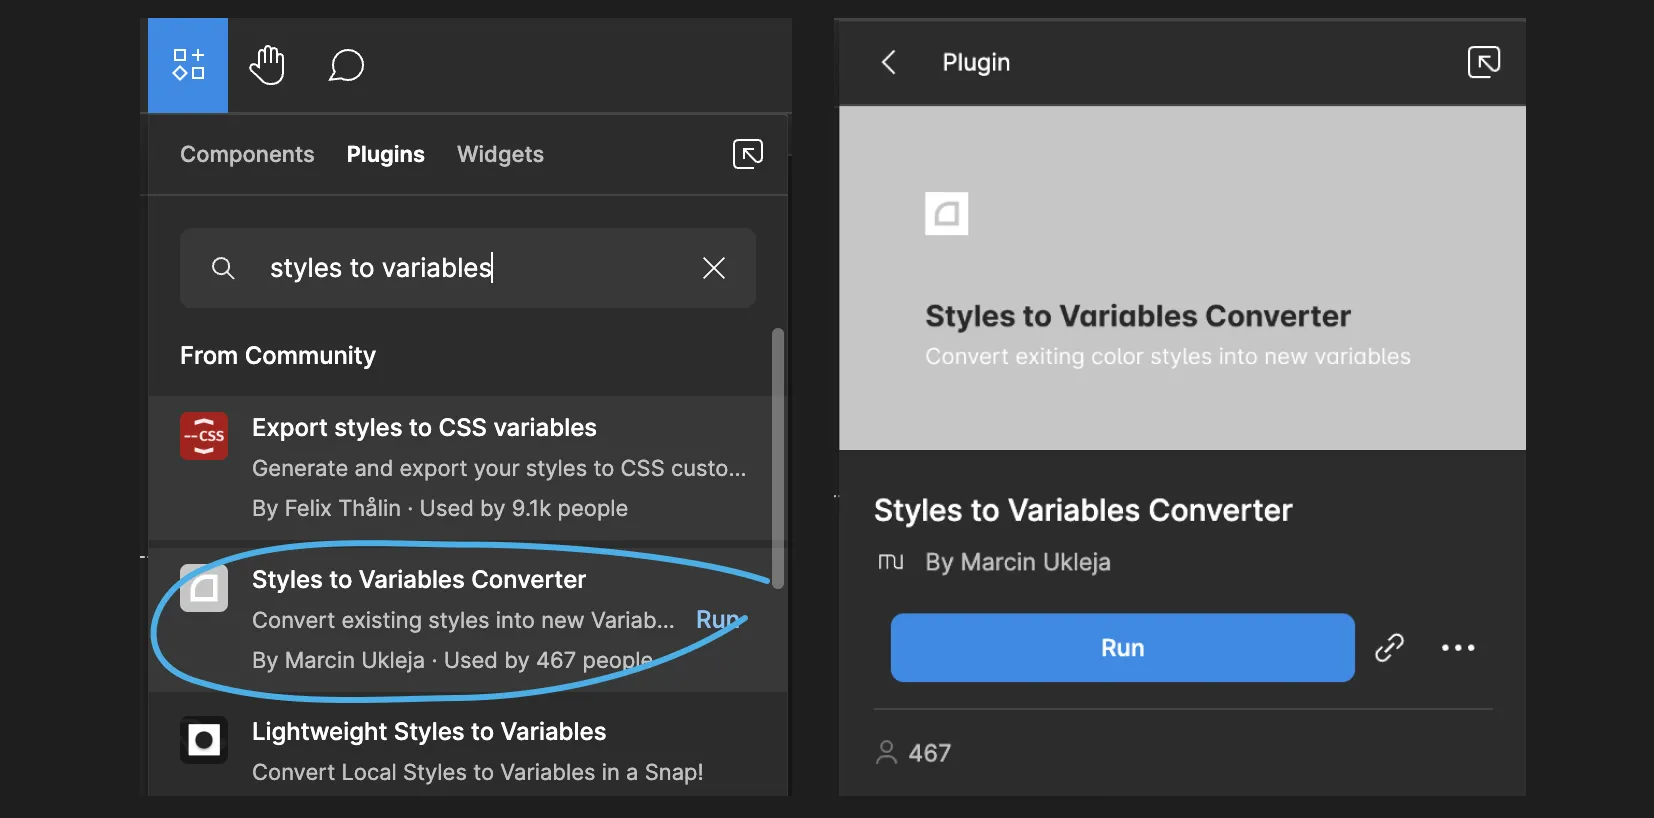Image resolution: width=1654 pixels, height=818 pixels.
Task: Select the Comment tool
Action: [x=346, y=66]
